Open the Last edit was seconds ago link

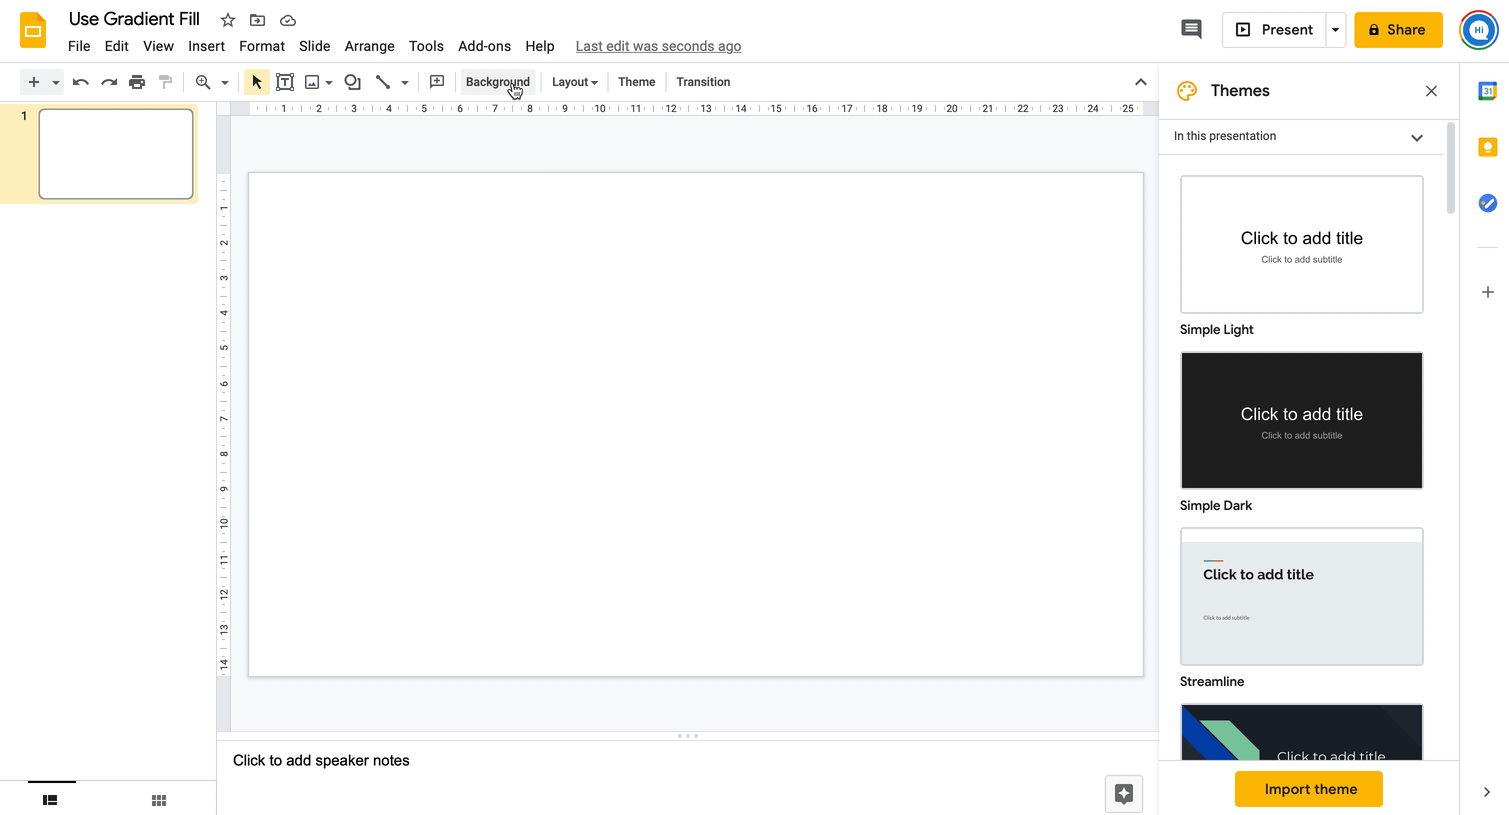point(658,46)
